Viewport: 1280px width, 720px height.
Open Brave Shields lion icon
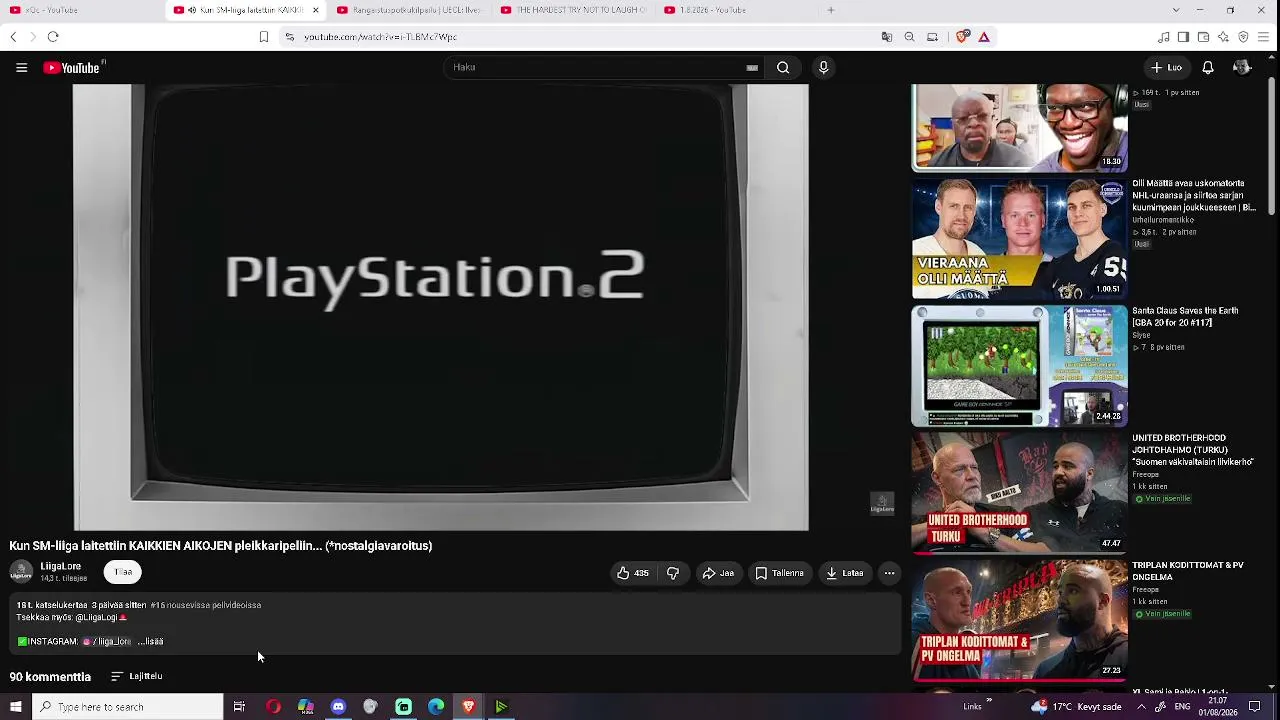tap(963, 37)
